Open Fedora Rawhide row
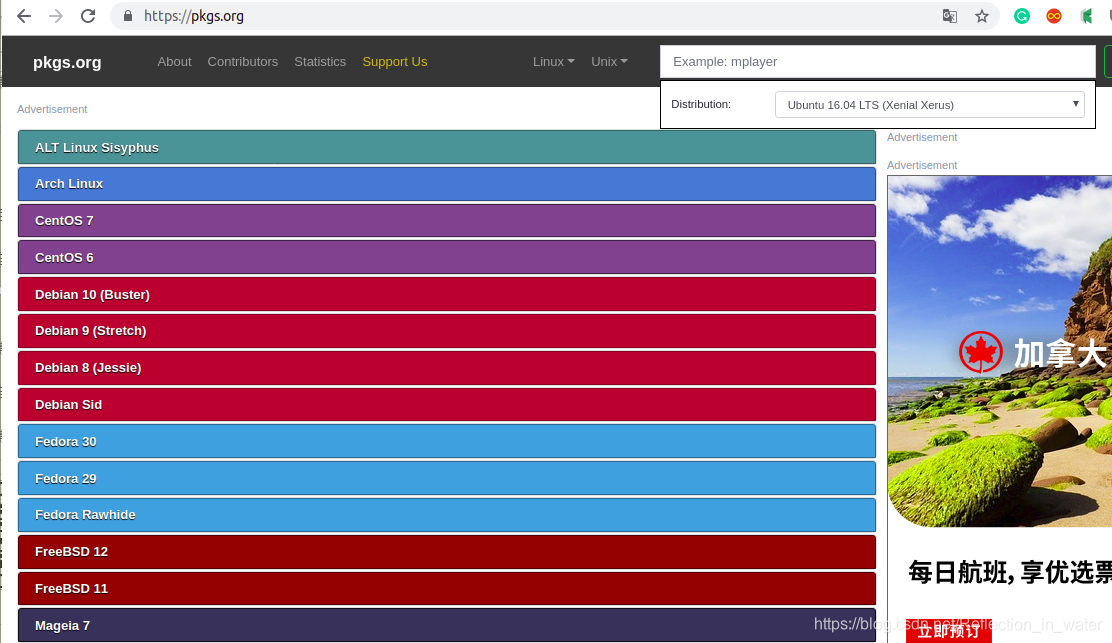 [x=447, y=515]
